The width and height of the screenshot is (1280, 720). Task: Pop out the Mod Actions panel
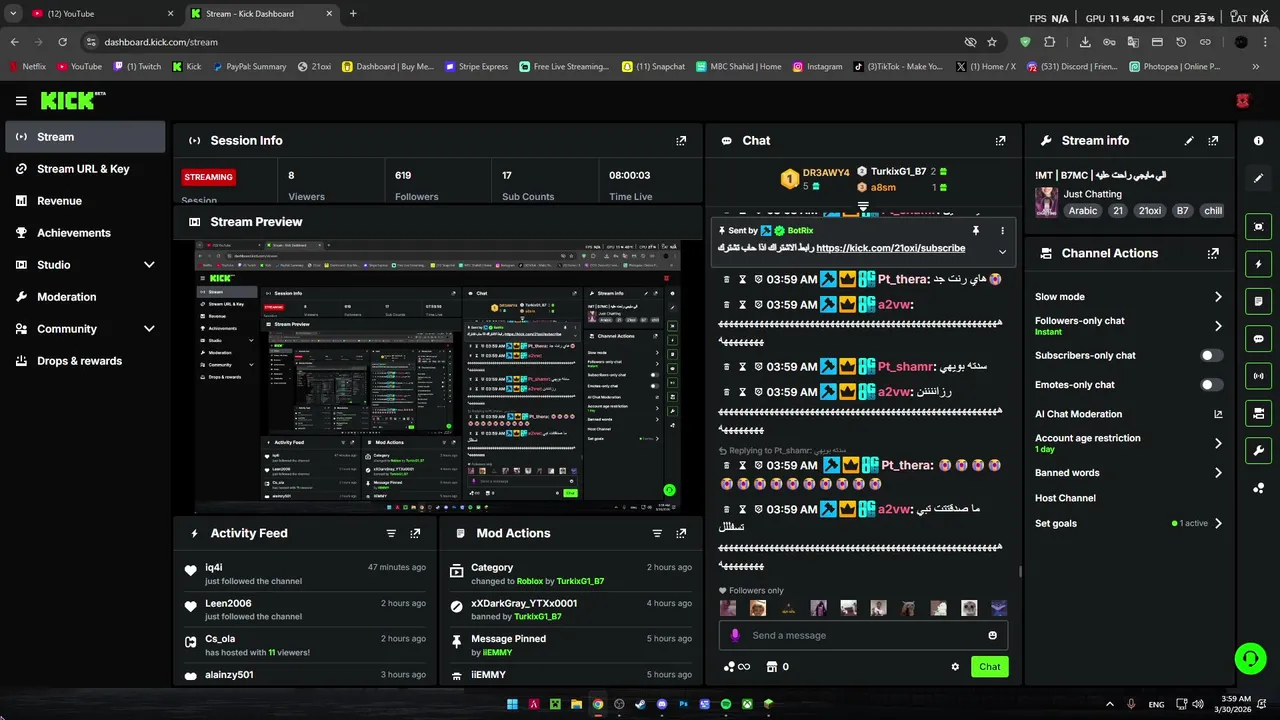click(x=681, y=534)
